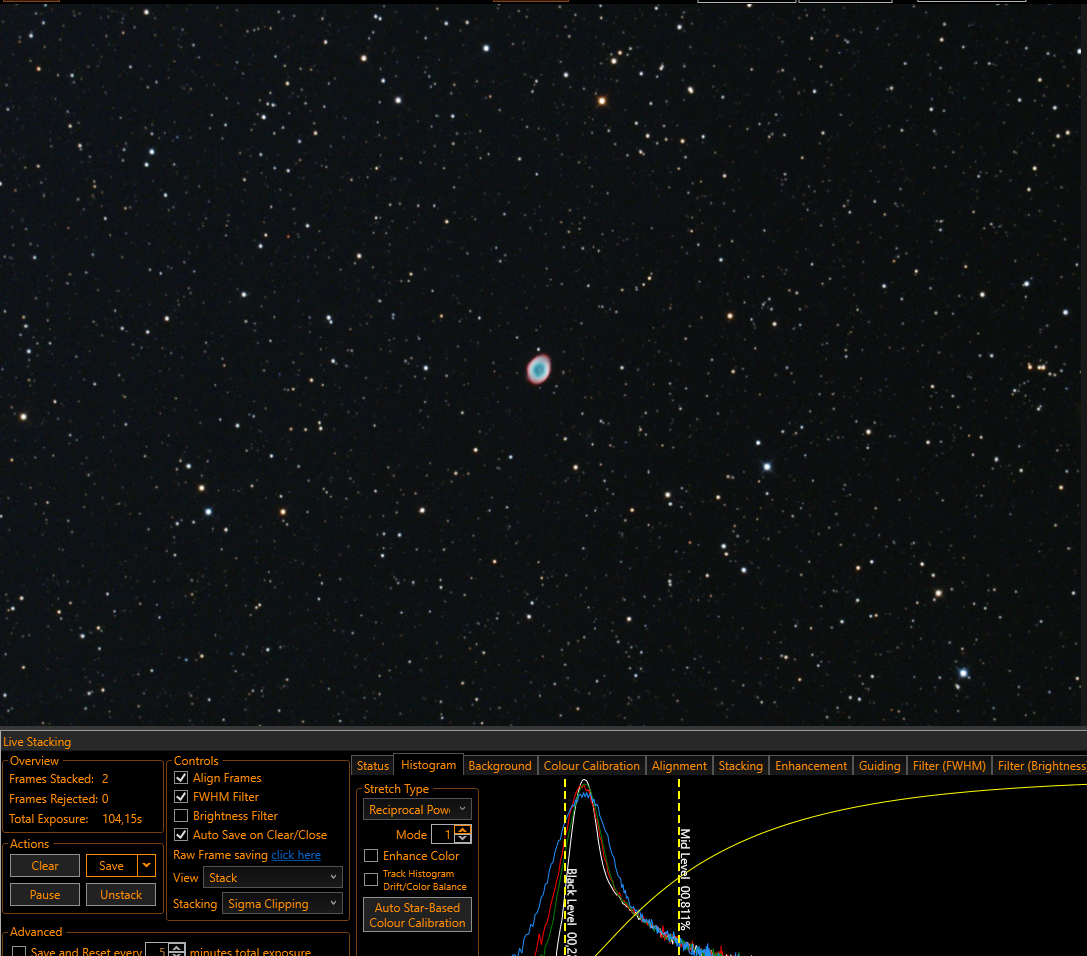Click the Ring Nebula in the image

tap(539, 369)
